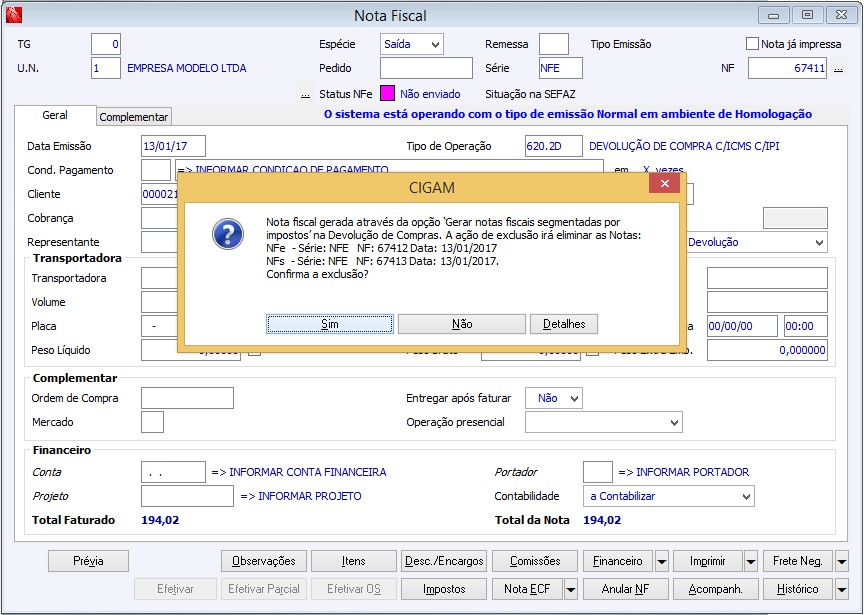864x615 pixels.
Task: Click the Total da Nota value 194,02
Action: 602,520
